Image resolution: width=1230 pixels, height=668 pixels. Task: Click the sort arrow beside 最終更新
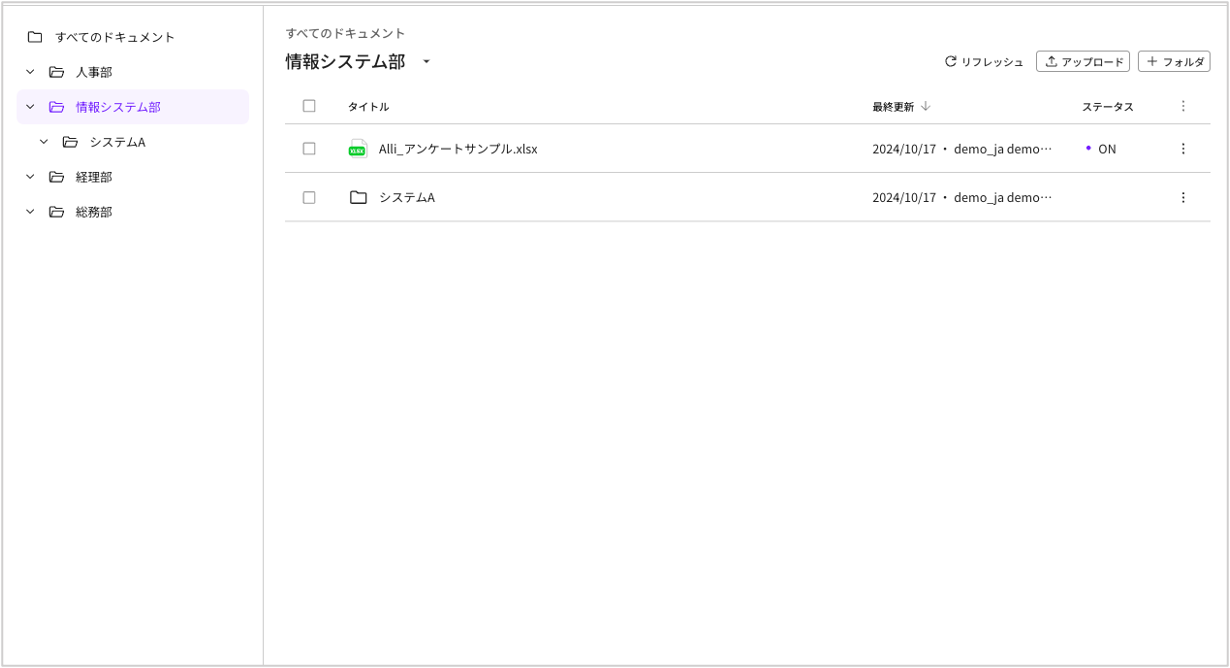(x=925, y=106)
